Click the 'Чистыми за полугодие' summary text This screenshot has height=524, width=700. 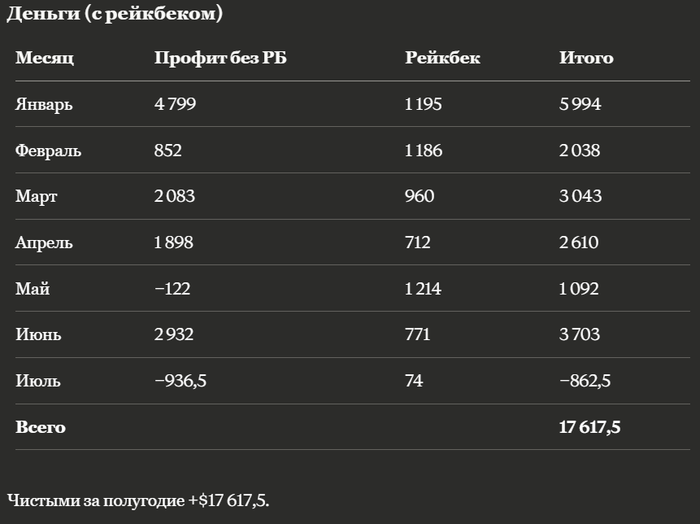coord(96,501)
